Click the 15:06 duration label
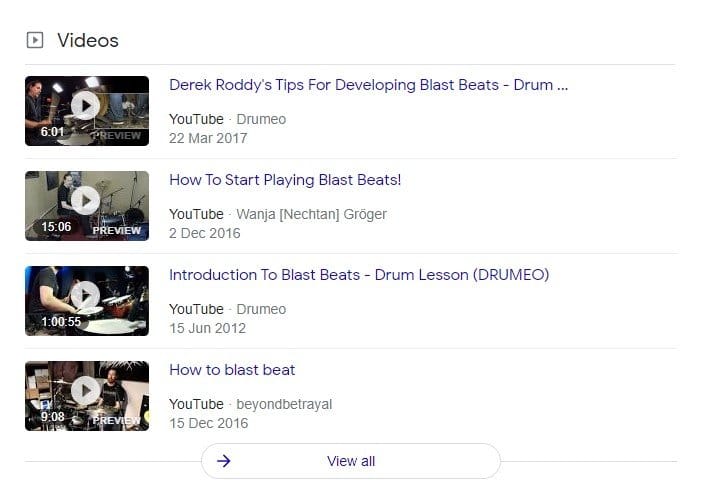The height and width of the screenshot is (500, 703). click(56, 227)
